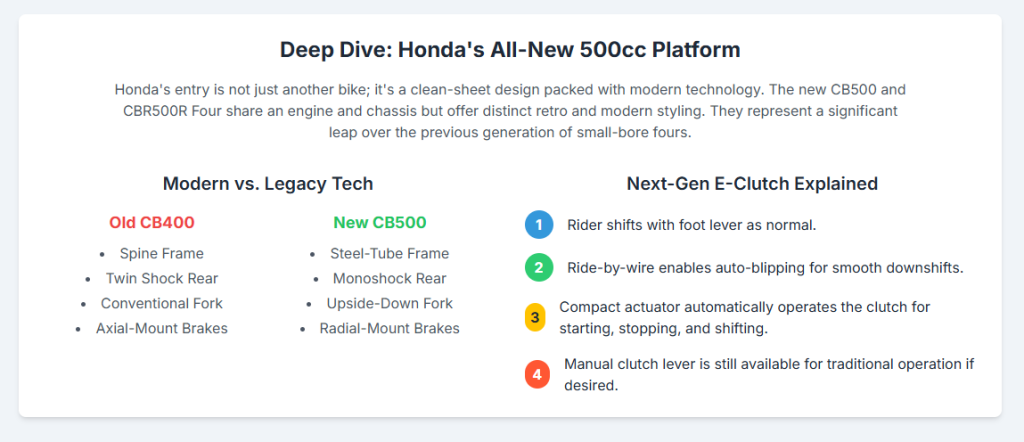This screenshot has height=442, width=1024.
Task: Click the Radial-Mount Brakes list item
Action: tap(389, 328)
